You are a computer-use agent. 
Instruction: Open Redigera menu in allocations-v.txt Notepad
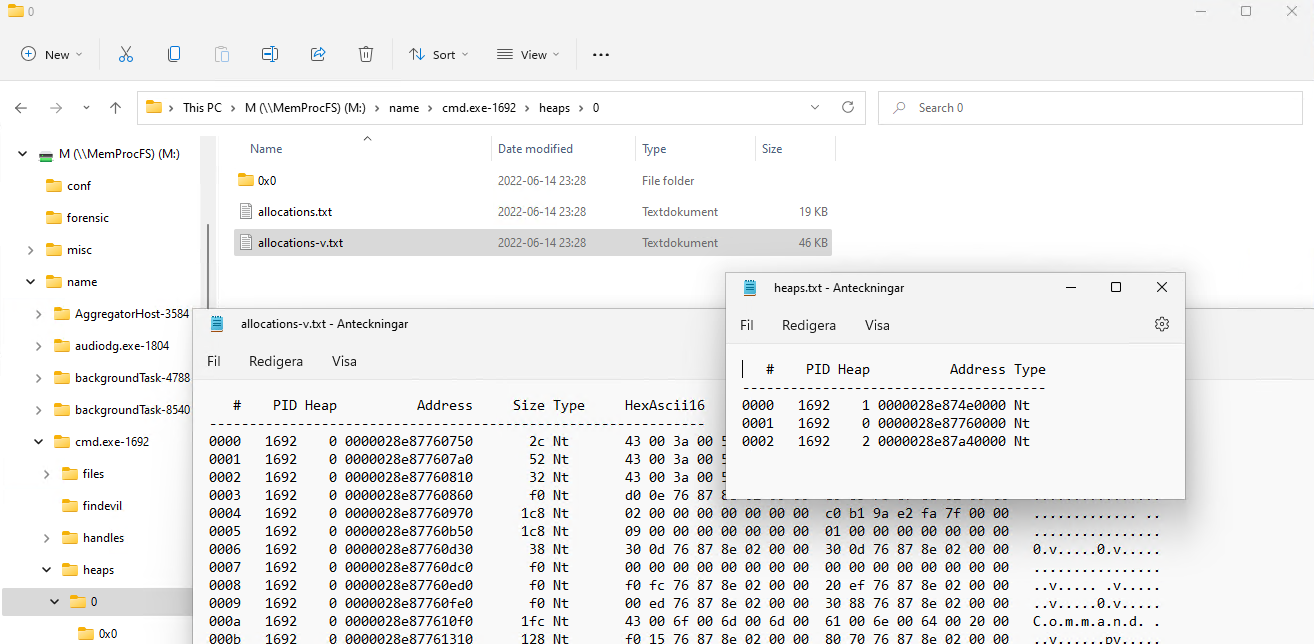tap(276, 361)
